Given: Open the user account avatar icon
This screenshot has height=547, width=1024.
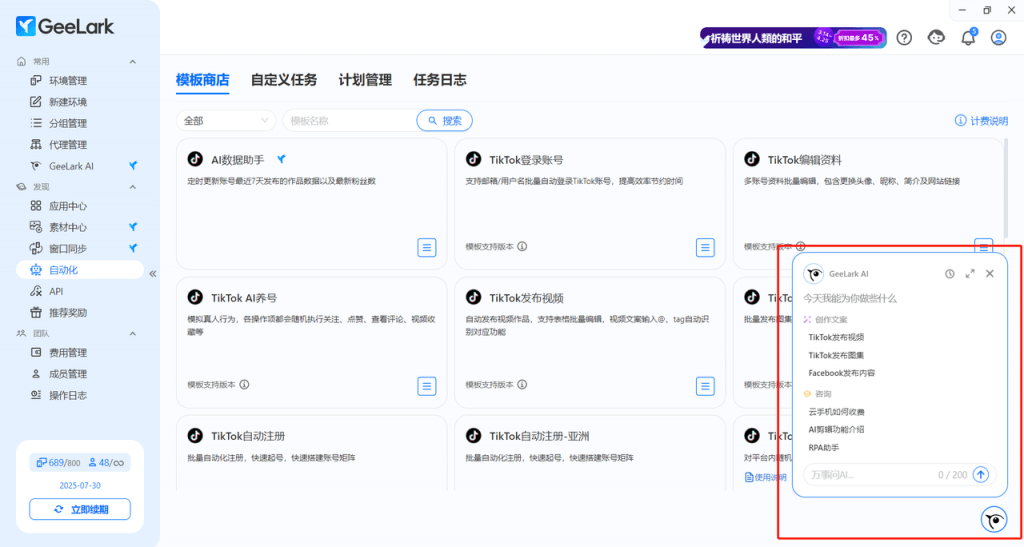Looking at the screenshot, I should (998, 38).
